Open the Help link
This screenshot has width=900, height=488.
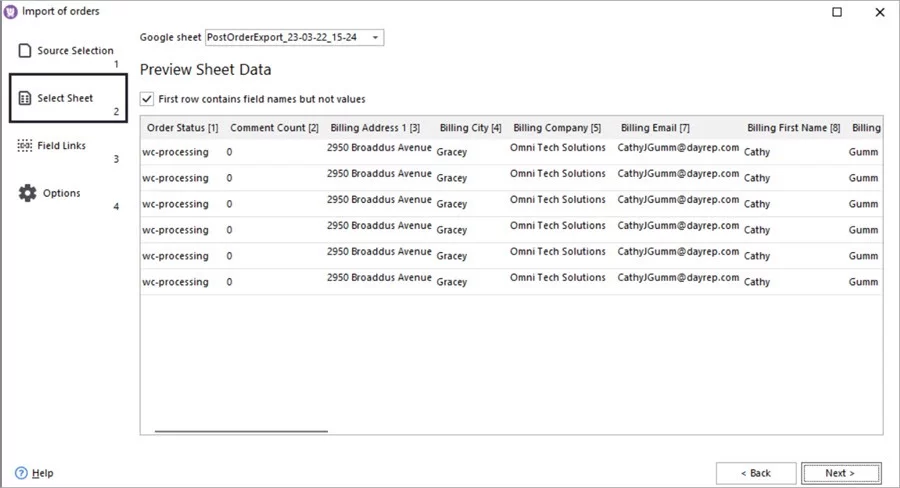click(x=42, y=473)
